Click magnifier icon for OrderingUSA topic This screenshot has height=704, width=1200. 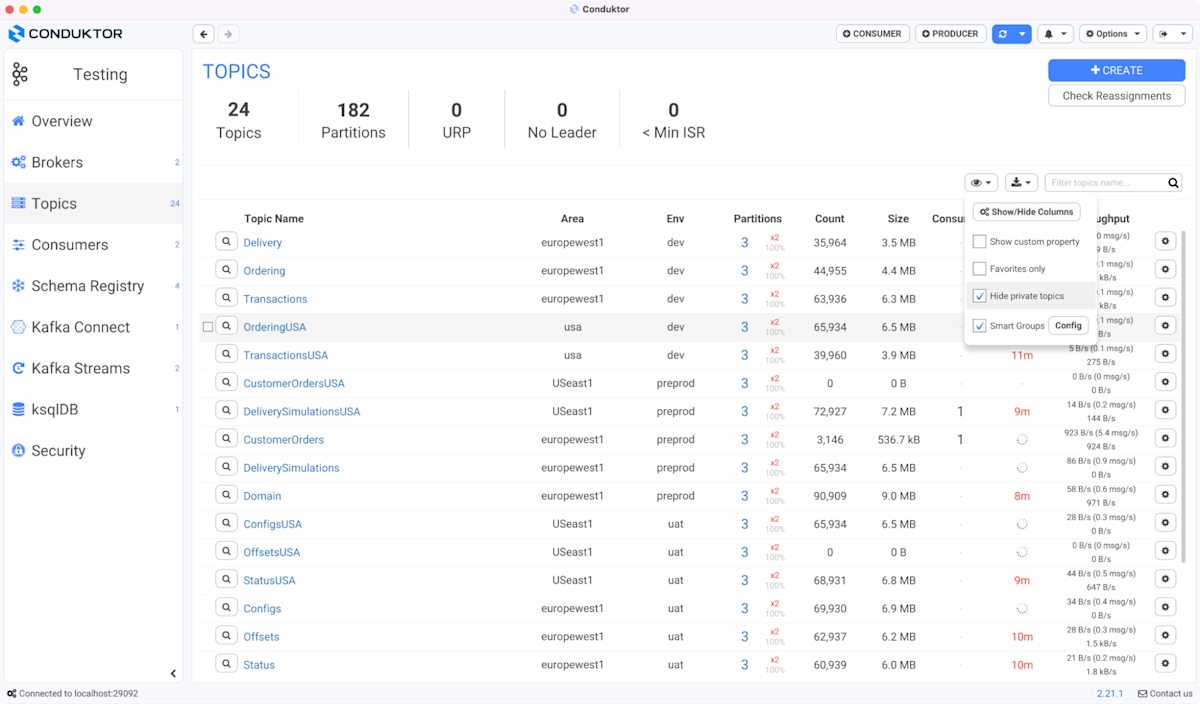[226, 326]
